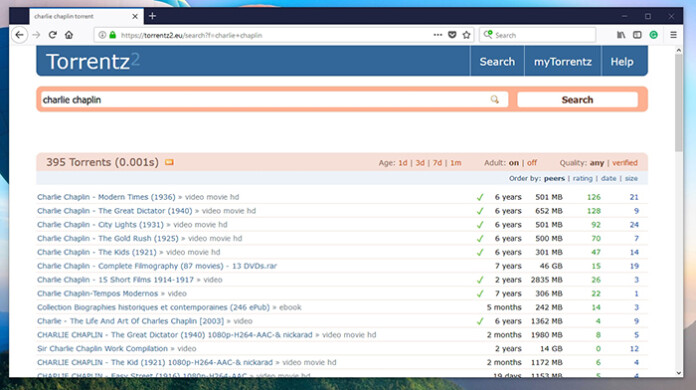This screenshot has width=696, height=390.
Task: Click the 395 Torrents (0.001s) heading
Action: point(102,162)
